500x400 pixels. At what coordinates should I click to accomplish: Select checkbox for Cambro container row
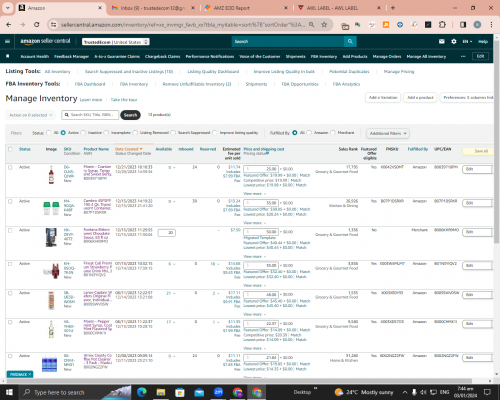[x=10, y=201]
